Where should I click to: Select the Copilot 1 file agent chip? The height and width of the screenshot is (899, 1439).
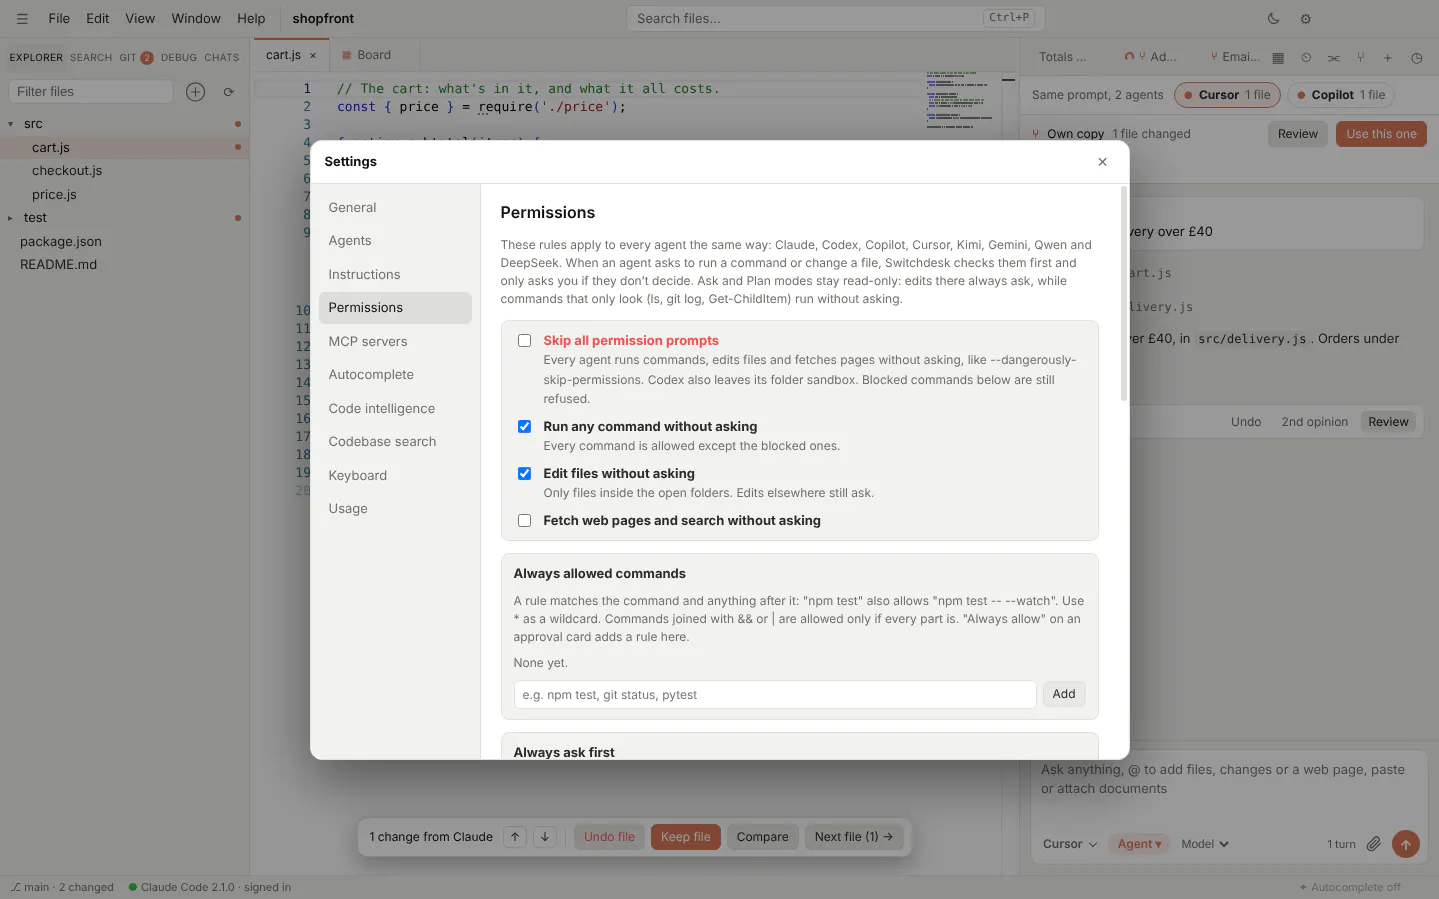1341,95
